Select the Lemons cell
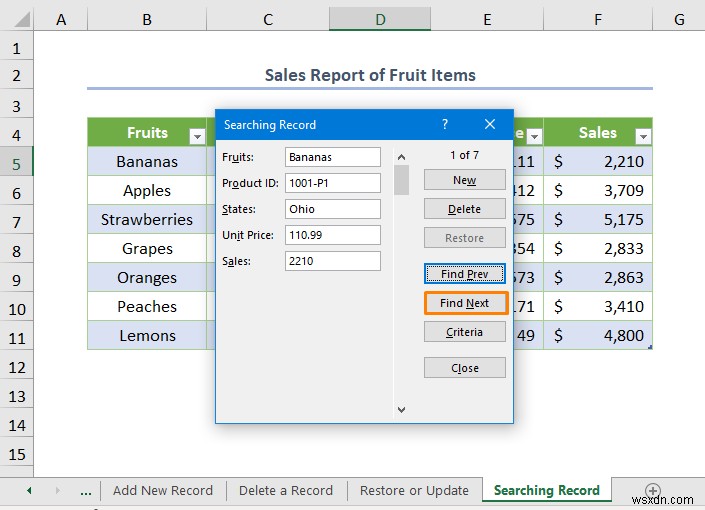 [x=147, y=336]
